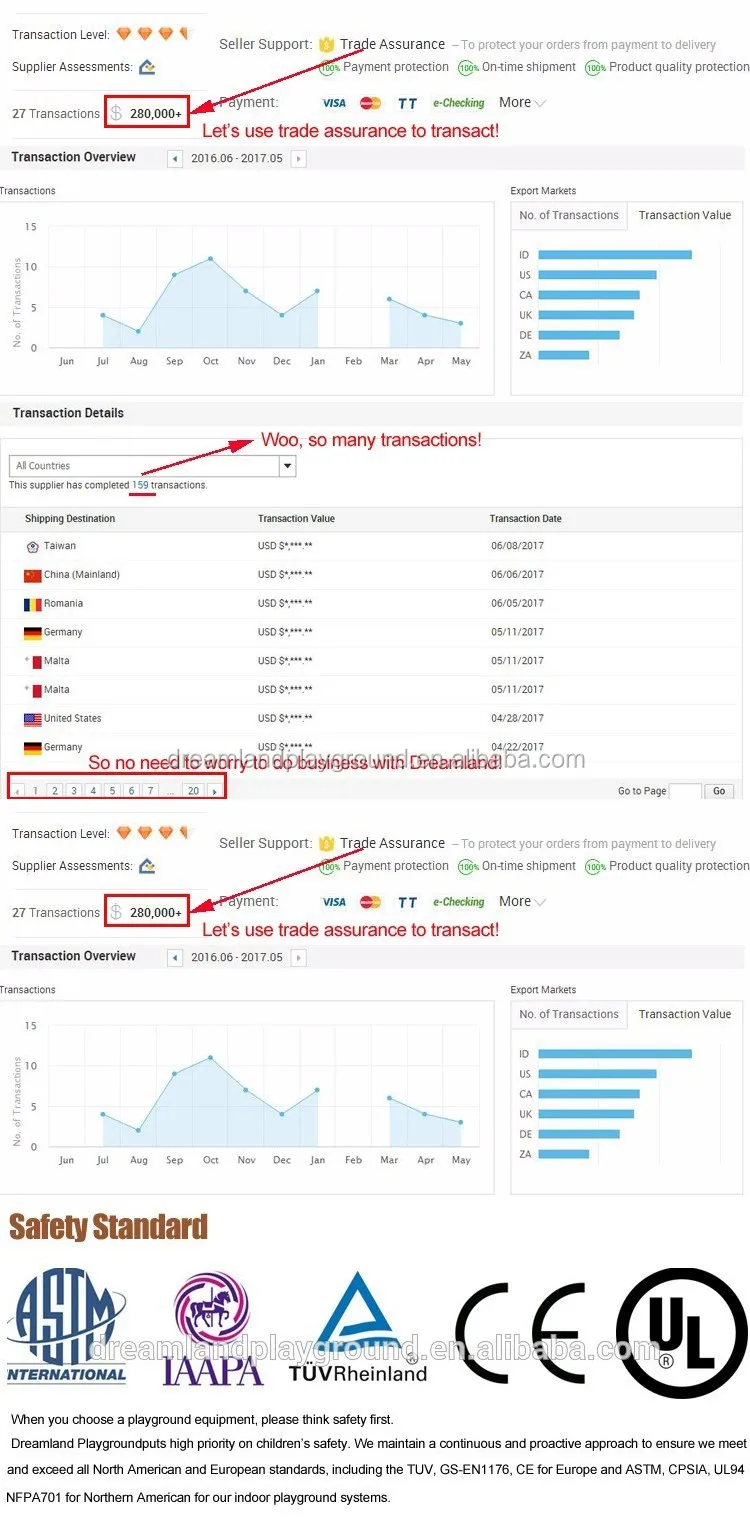
Task: Click the ASTM International logo
Action: 66,1325
